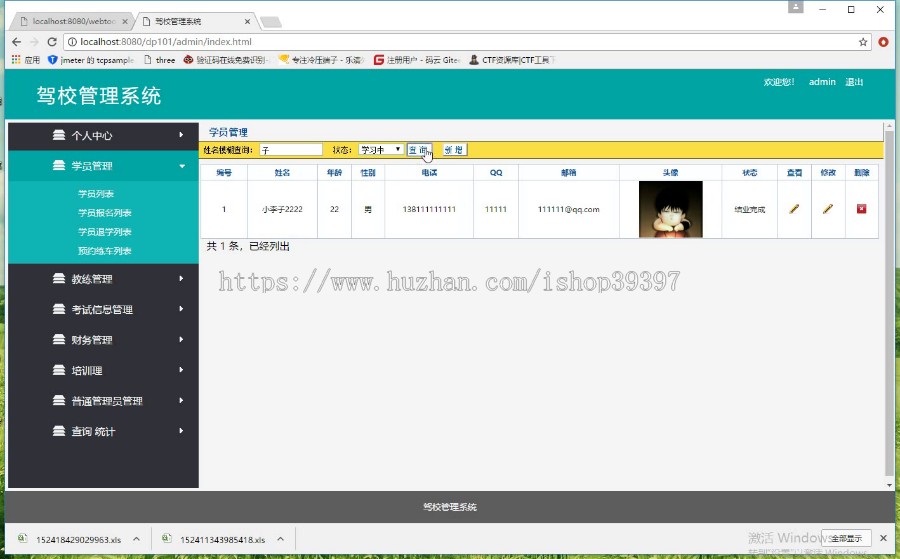Close the download bar with X
Viewport: 900px width, 559px height.
883,538
